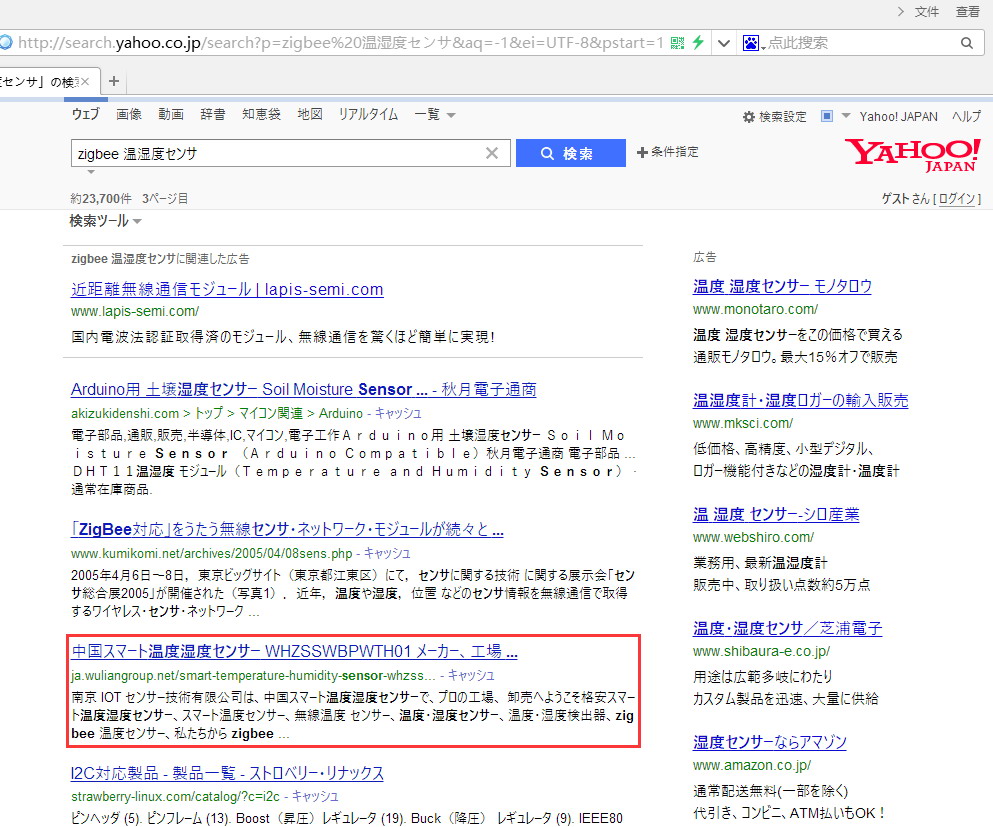
Task: Open 温湿度計・湿度ロガーの輸入販売 ad link
Action: (x=800, y=400)
